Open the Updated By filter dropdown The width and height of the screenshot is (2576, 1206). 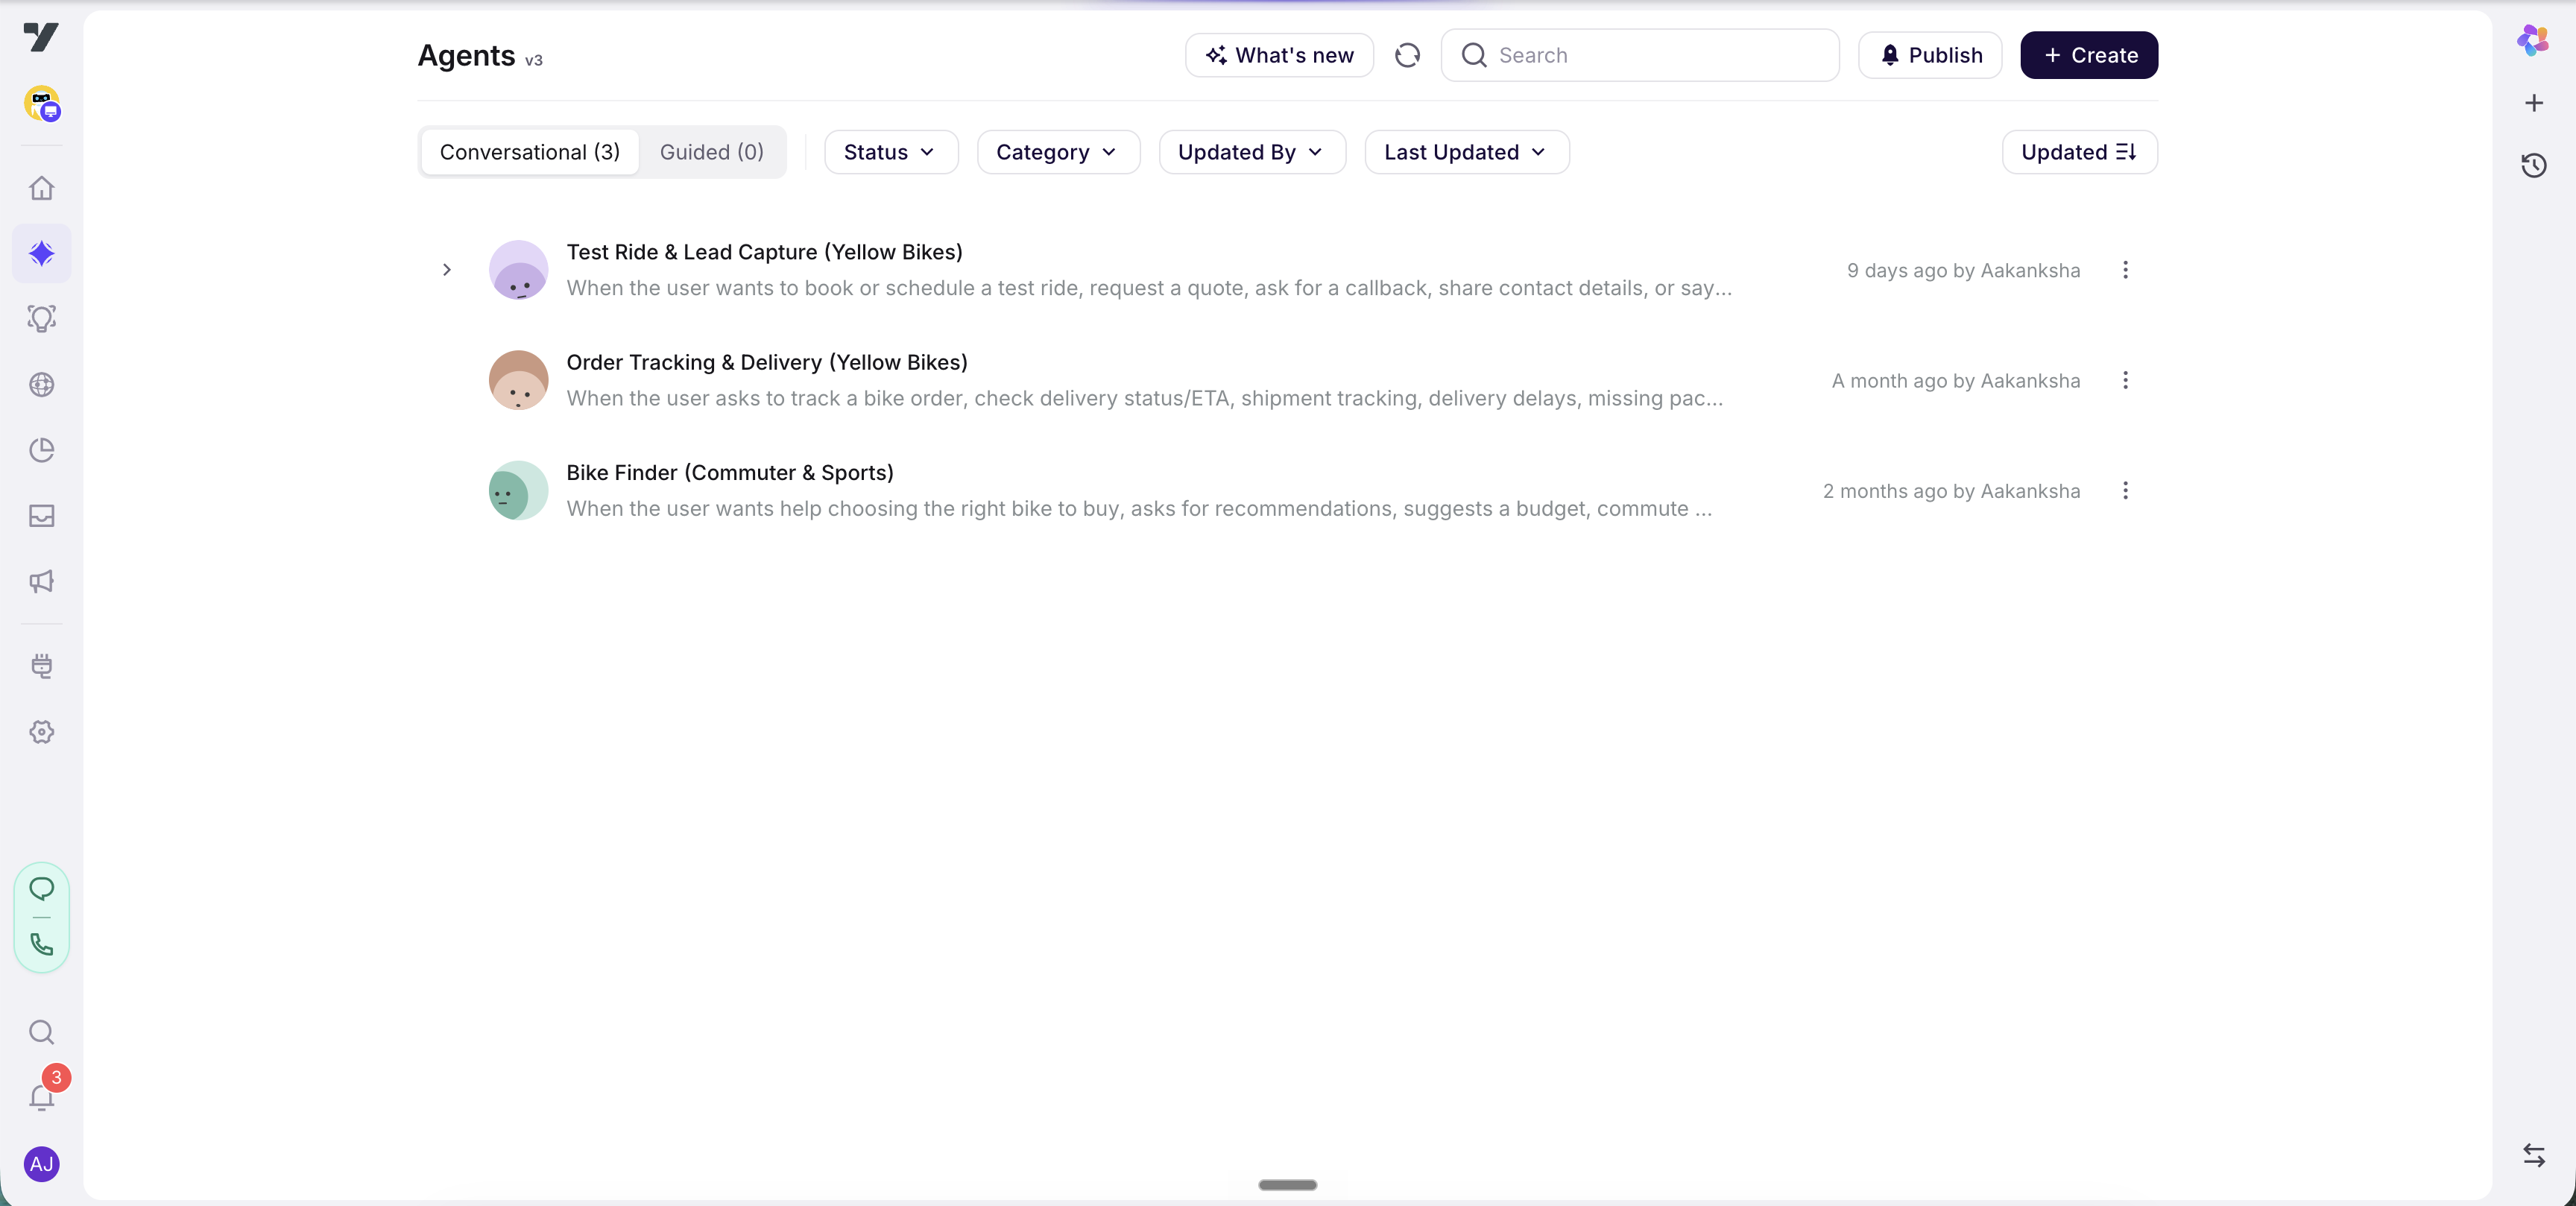click(1251, 152)
